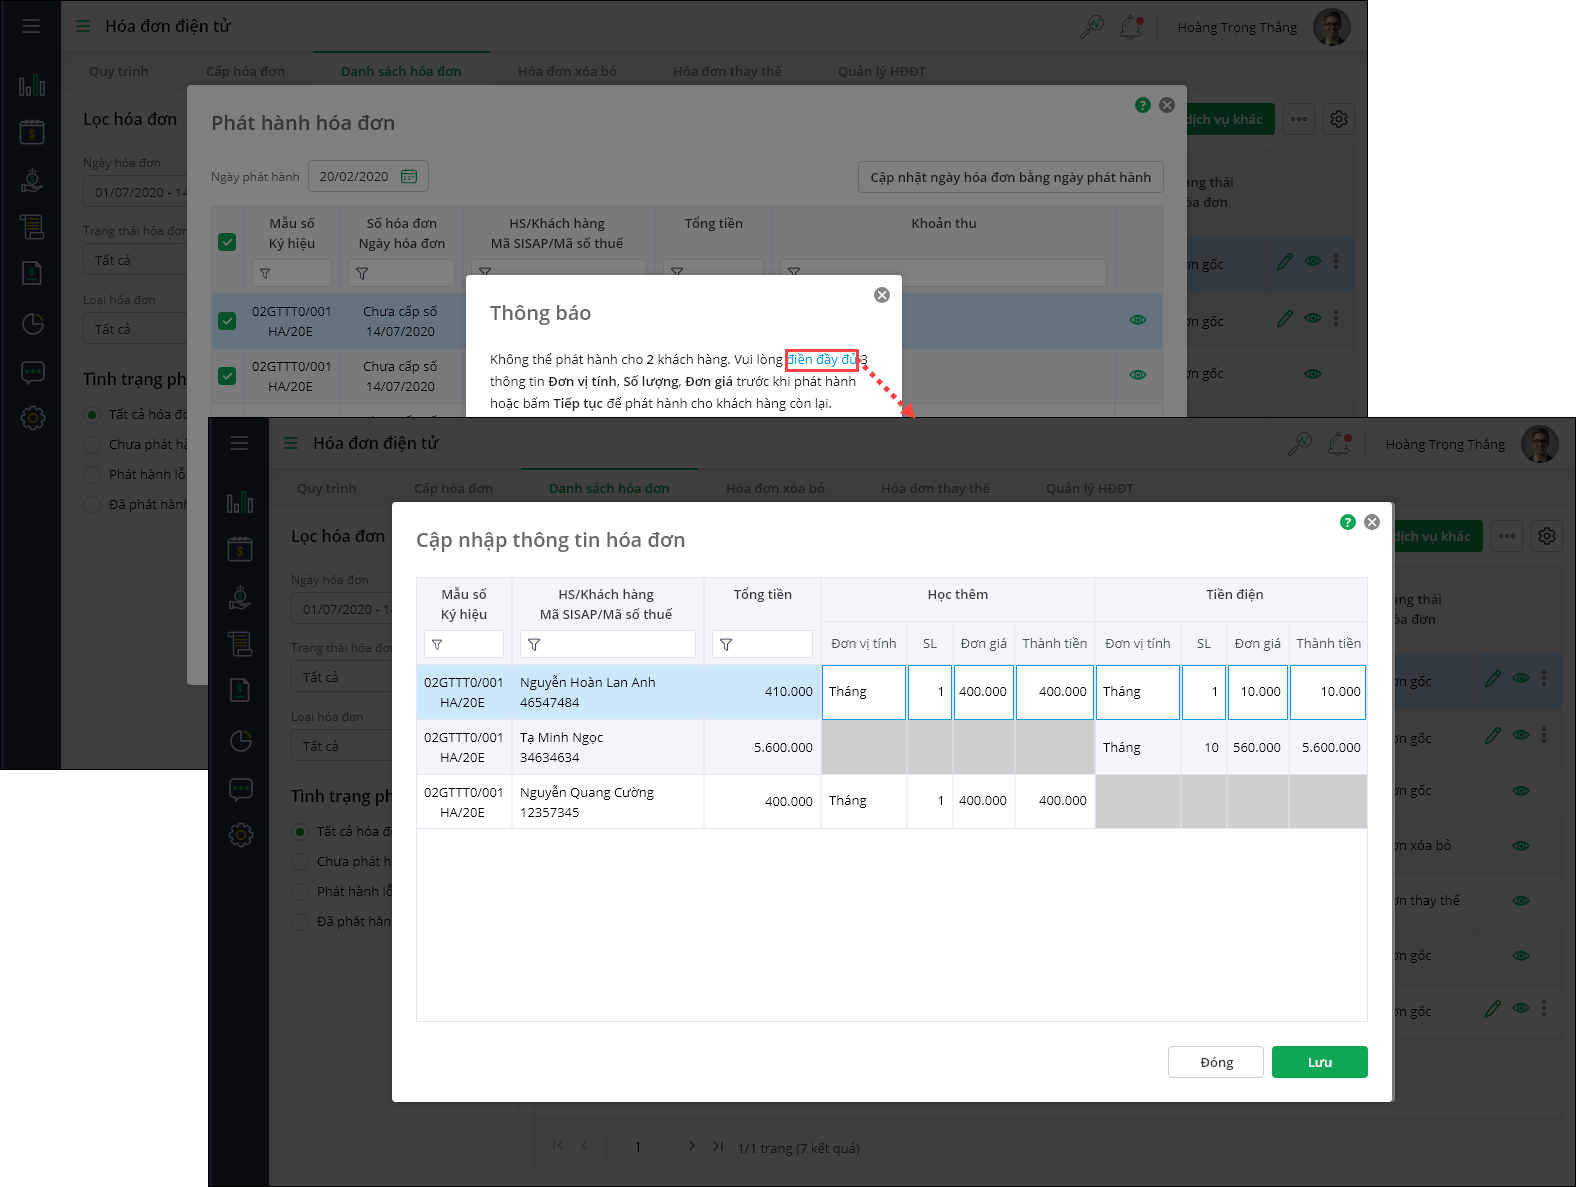Image resolution: width=1576 pixels, height=1187 pixels.
Task: Open chat bubble sidebar icon in back window
Action: pyautogui.click(x=33, y=373)
